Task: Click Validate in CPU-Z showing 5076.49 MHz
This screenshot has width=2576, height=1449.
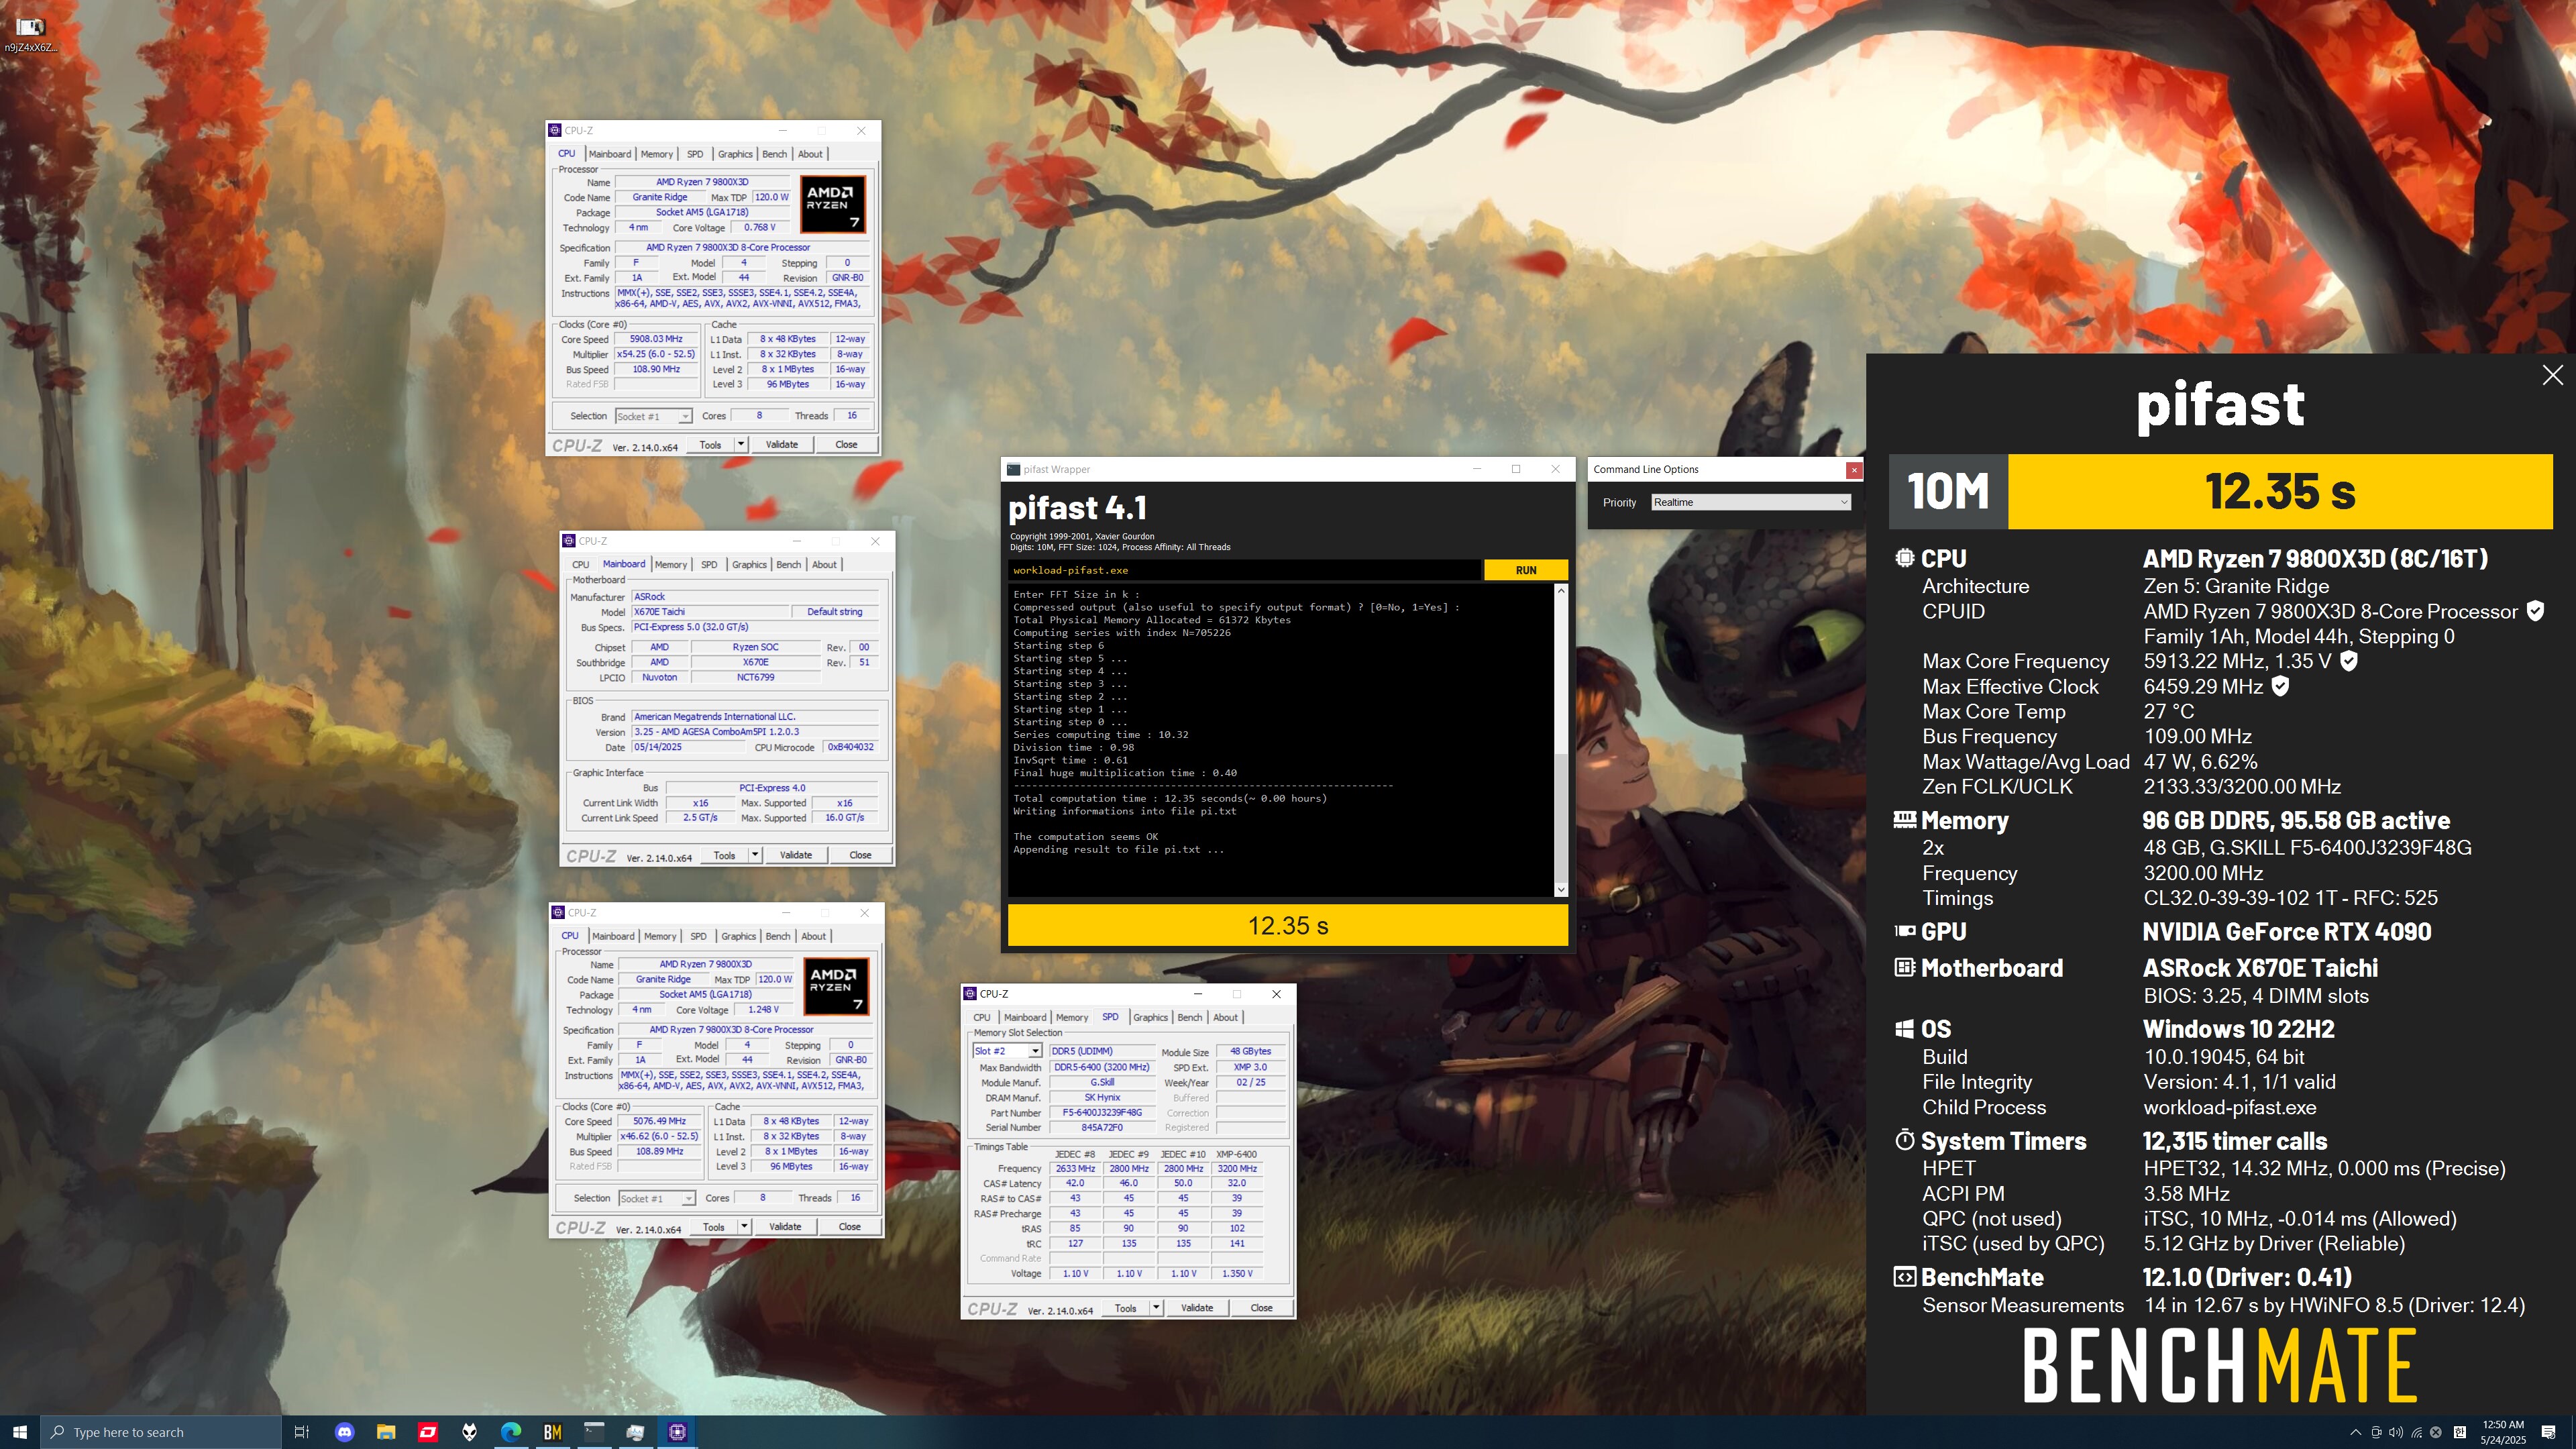Action: tap(784, 1226)
